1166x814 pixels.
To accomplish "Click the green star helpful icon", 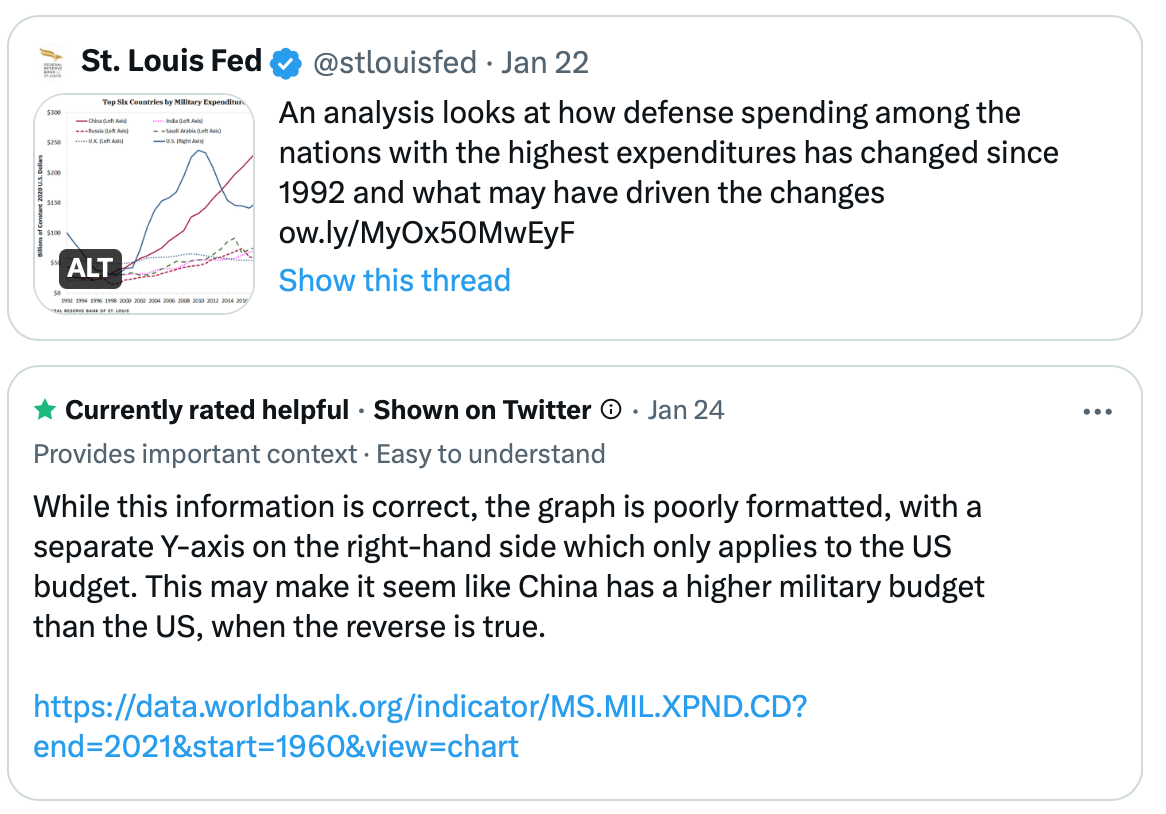I will click(x=45, y=410).
